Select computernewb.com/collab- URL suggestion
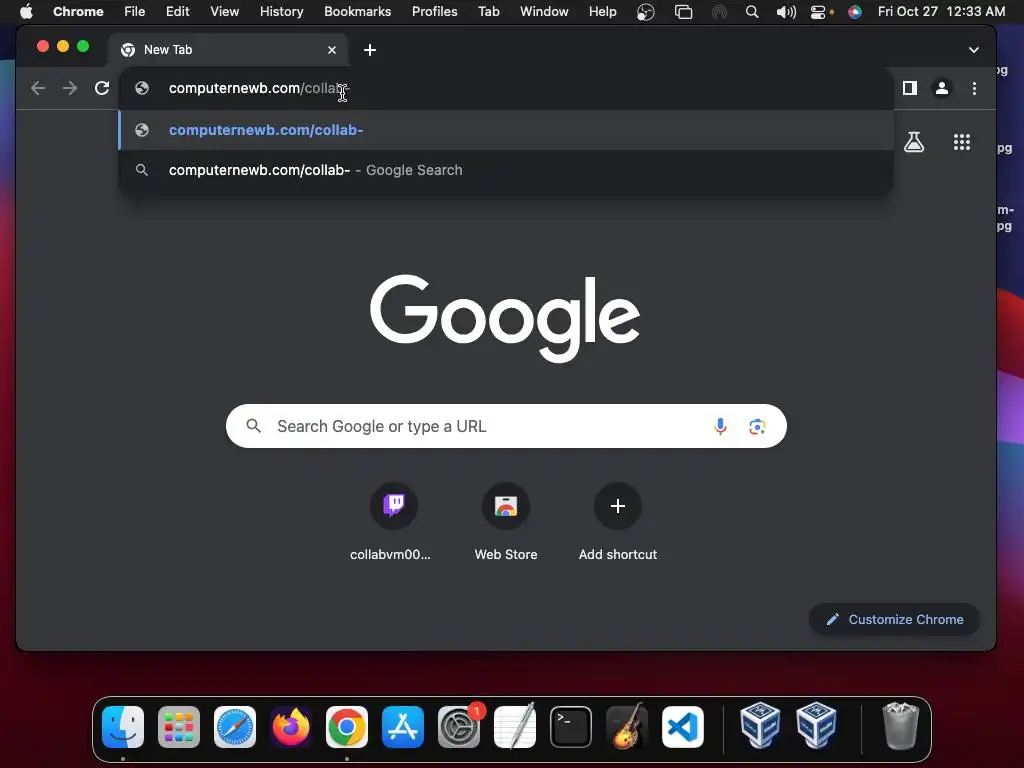This screenshot has height=768, width=1024. tap(506, 130)
